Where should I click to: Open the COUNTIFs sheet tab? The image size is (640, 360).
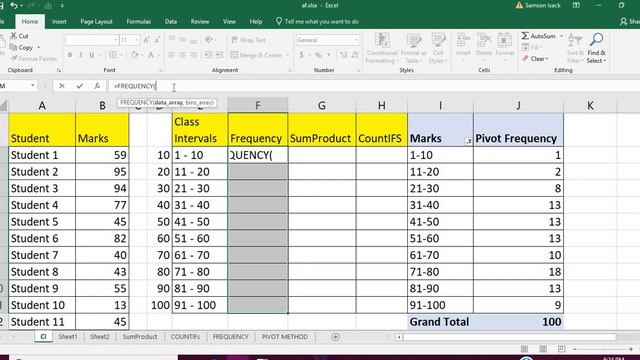click(x=185, y=337)
